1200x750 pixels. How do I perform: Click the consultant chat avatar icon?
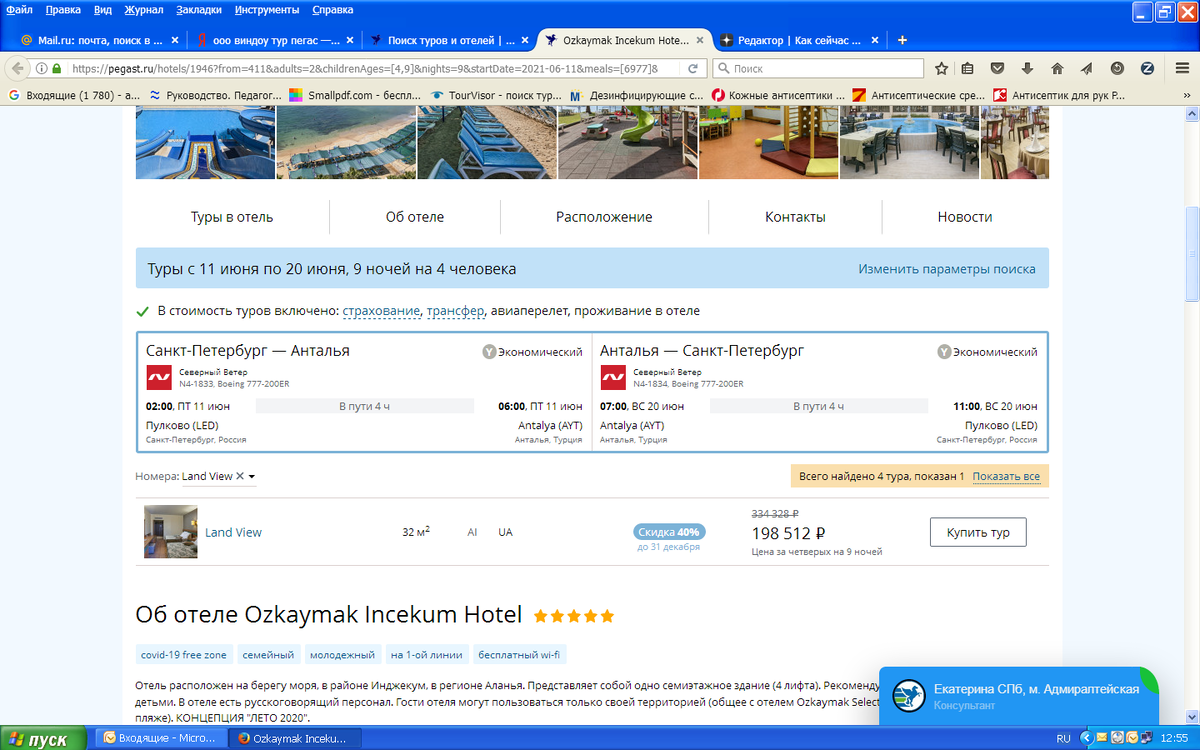909,696
